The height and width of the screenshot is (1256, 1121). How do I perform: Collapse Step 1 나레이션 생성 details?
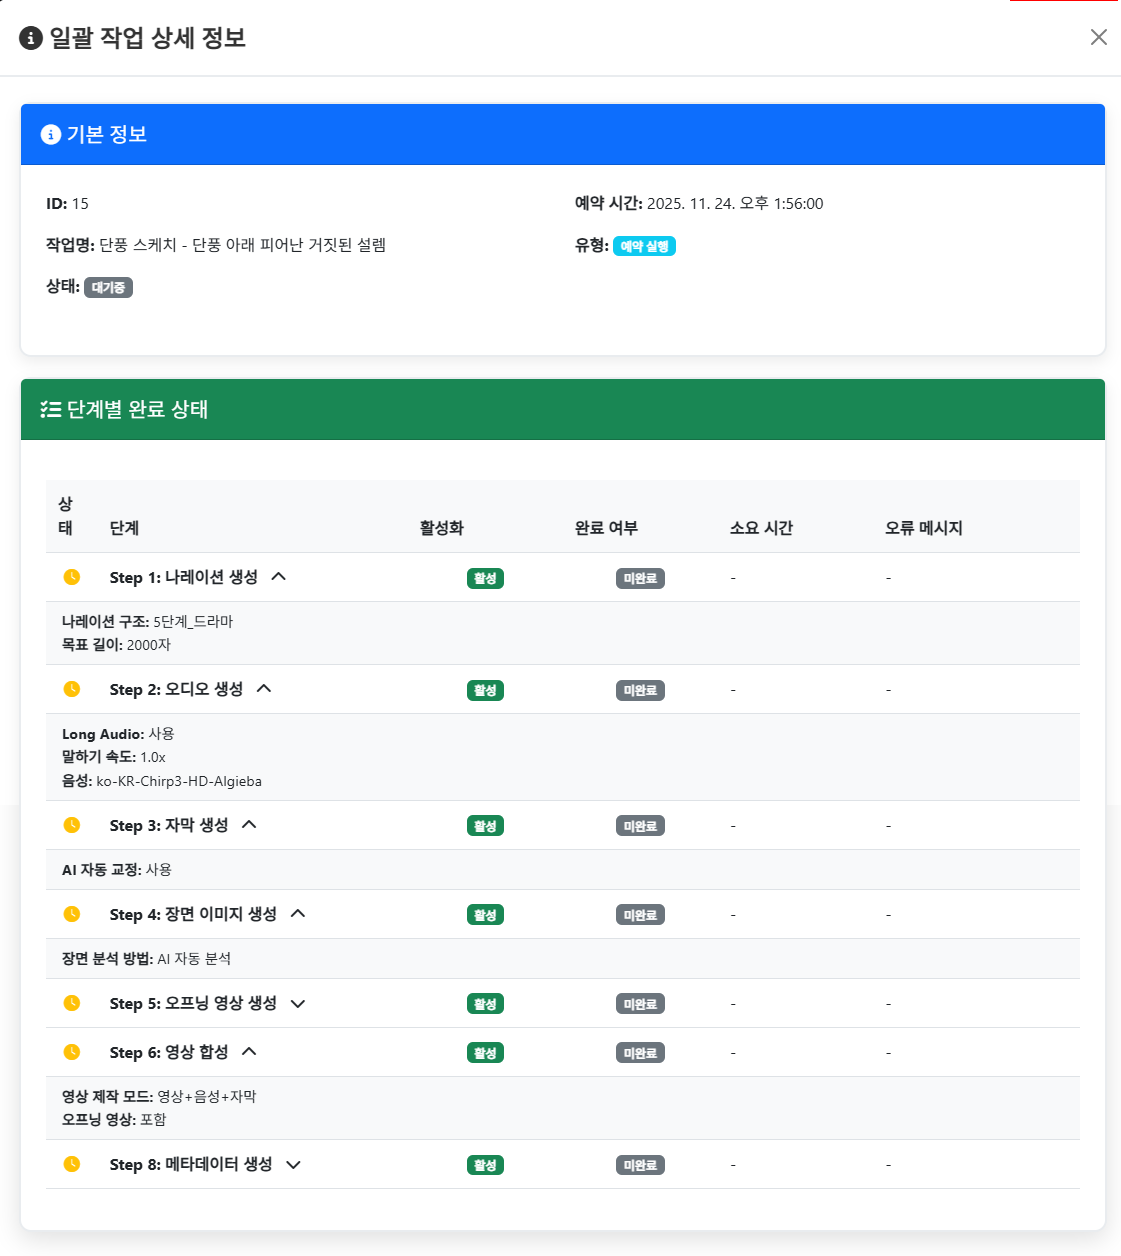point(279,577)
